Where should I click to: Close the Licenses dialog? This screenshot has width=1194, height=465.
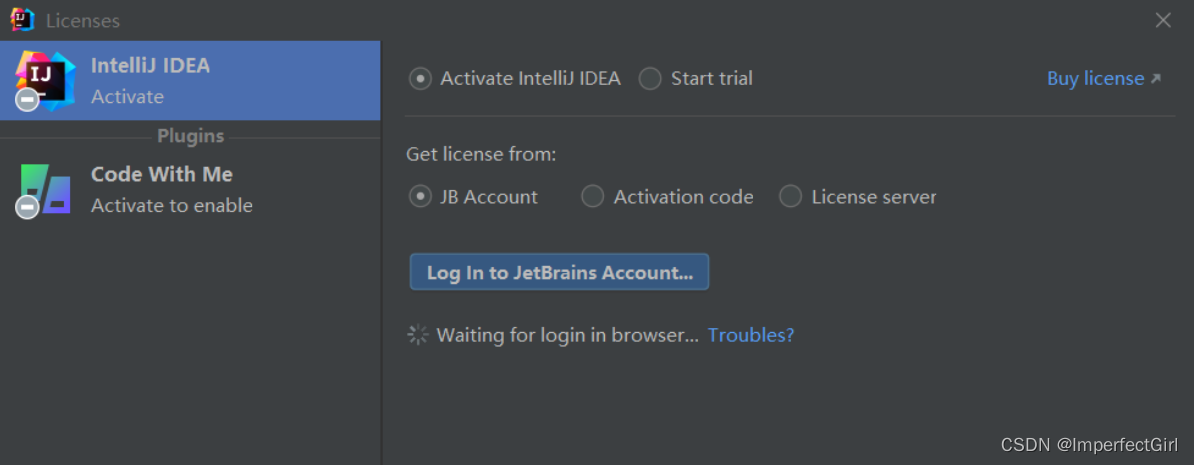pyautogui.click(x=1163, y=21)
